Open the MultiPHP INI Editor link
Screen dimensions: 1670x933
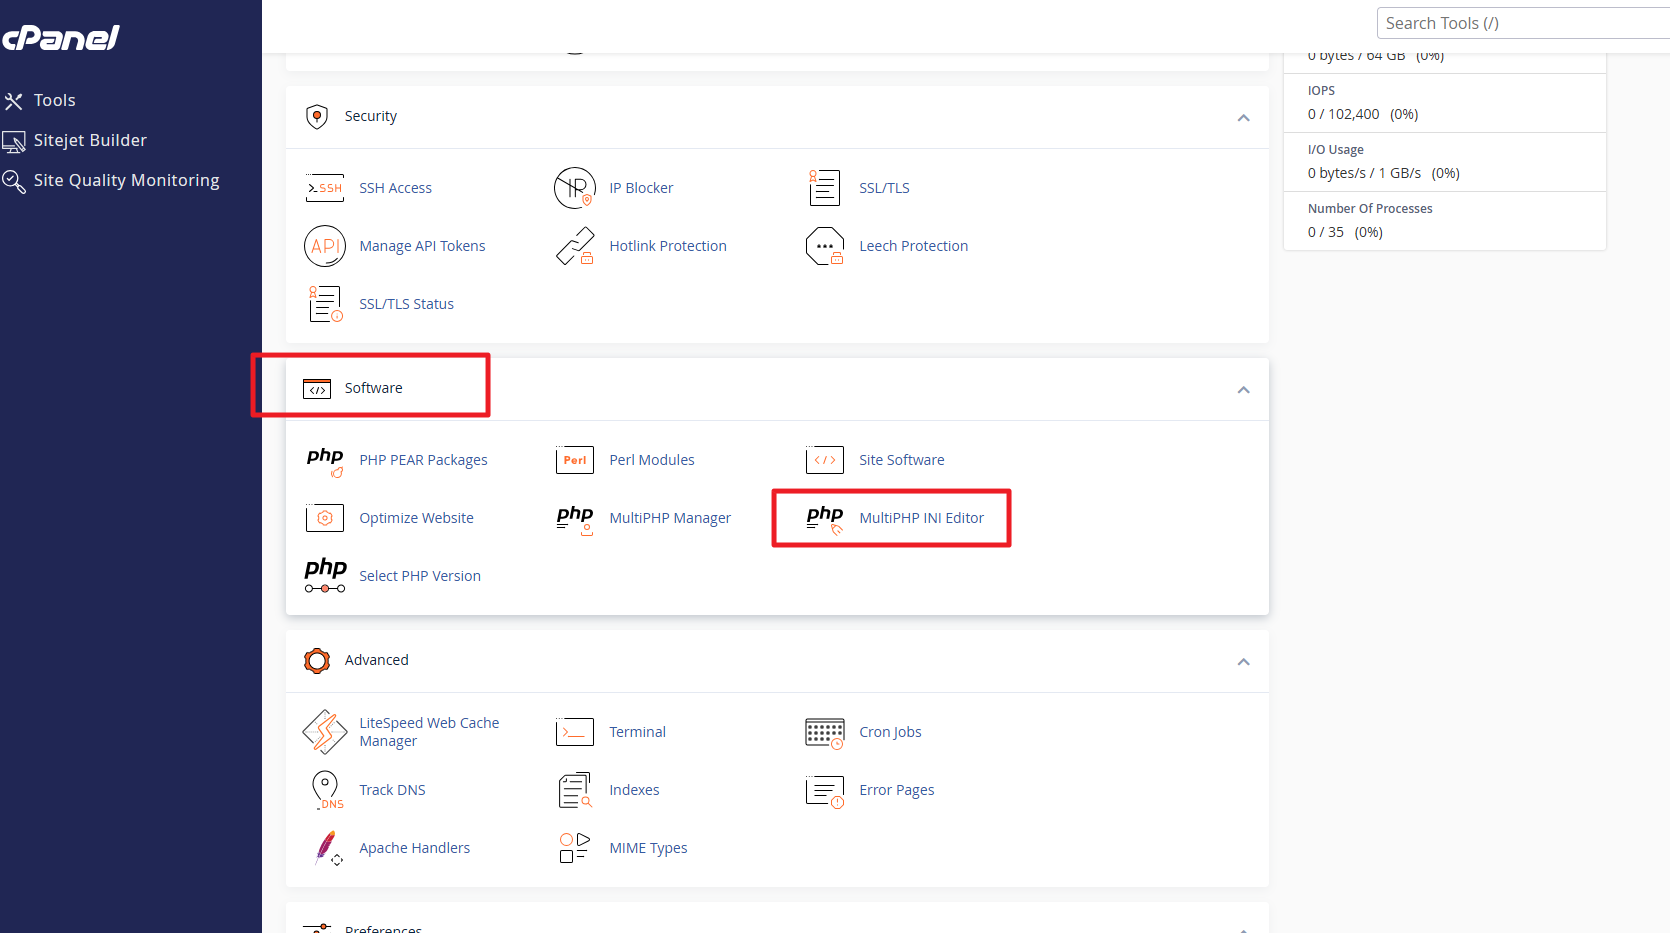pos(921,518)
